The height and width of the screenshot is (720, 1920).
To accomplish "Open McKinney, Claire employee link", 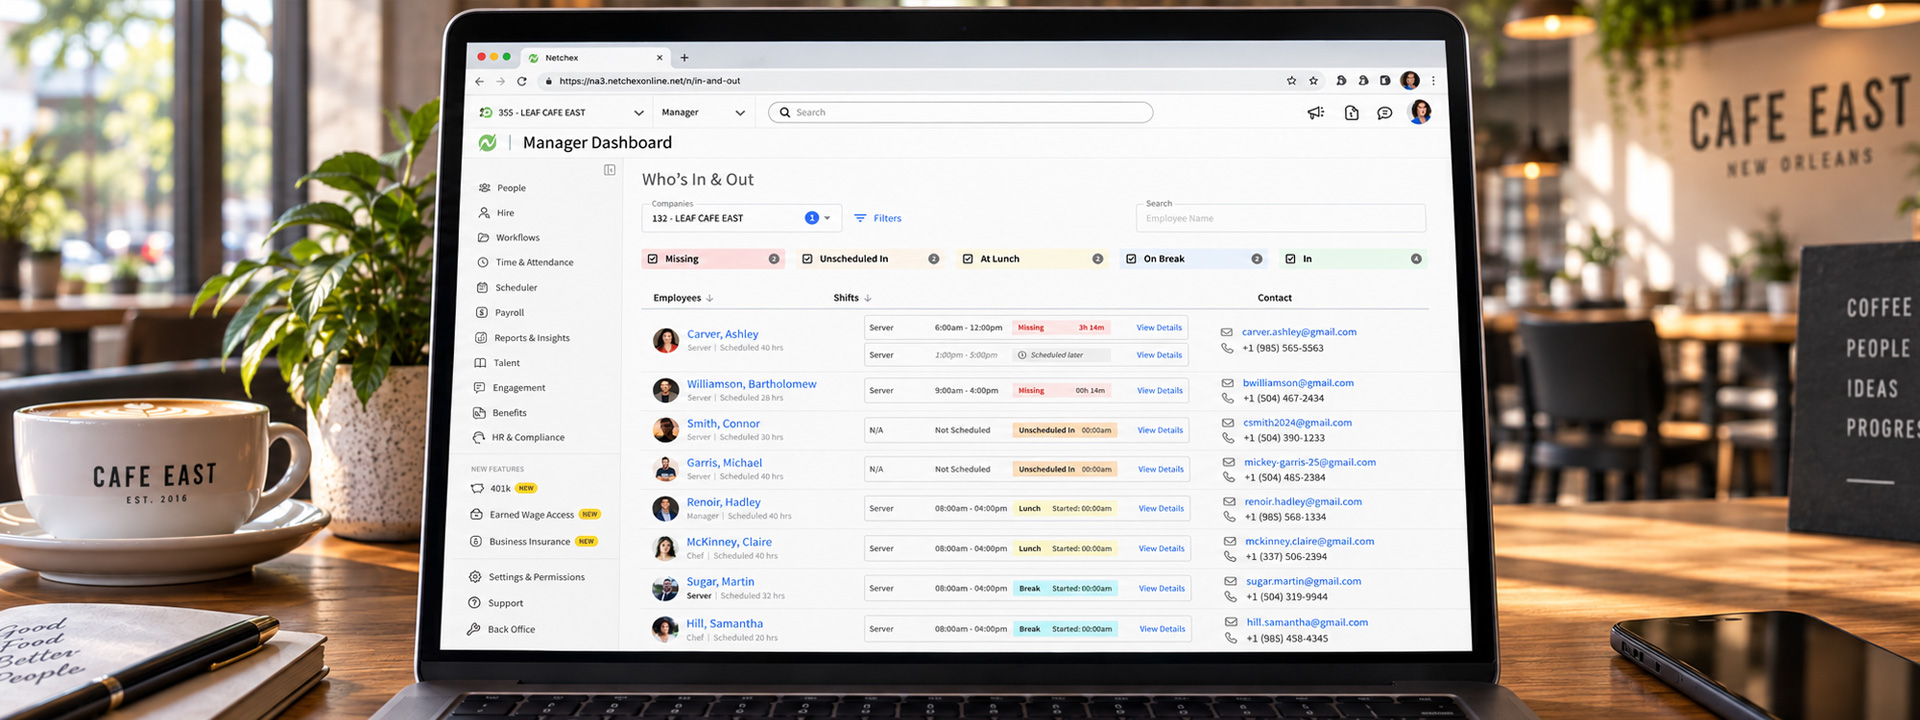I will click(x=729, y=542).
